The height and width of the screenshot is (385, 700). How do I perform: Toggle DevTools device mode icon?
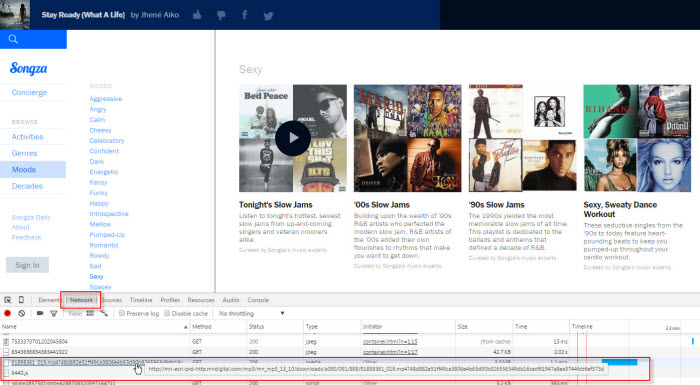(x=21, y=300)
